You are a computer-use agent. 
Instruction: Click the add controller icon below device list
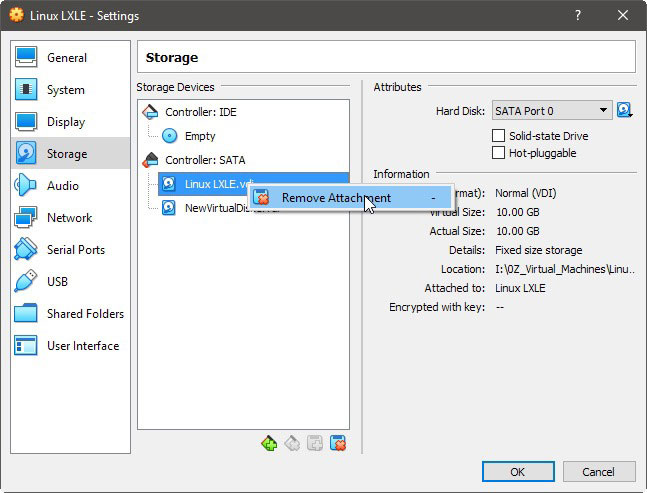(x=269, y=444)
